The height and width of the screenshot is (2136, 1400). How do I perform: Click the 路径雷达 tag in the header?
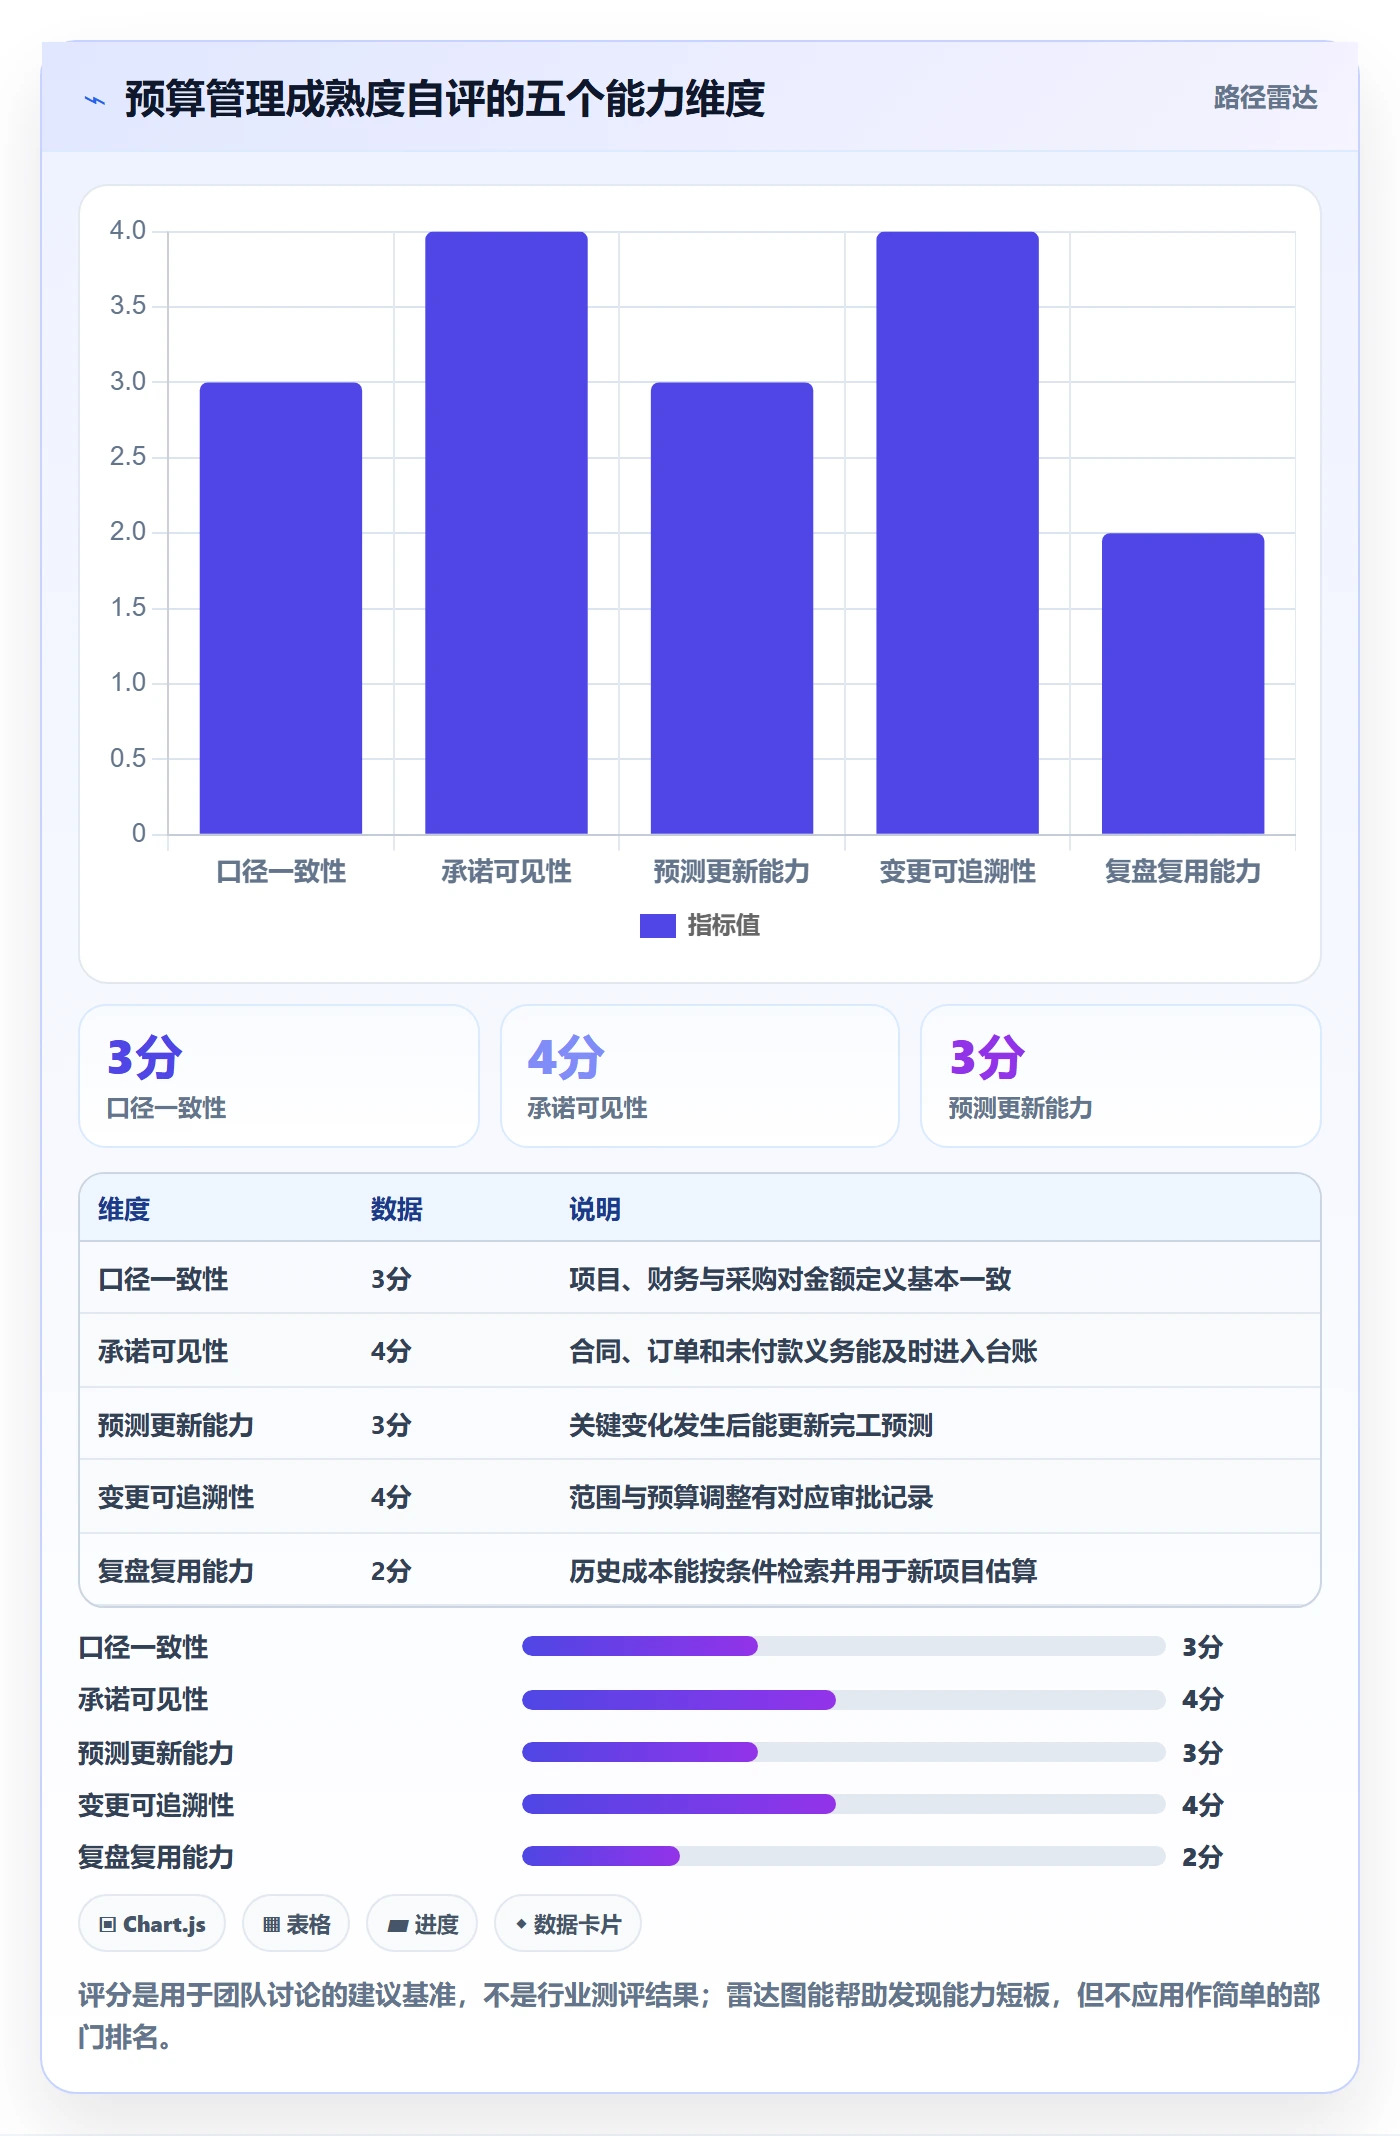pyautogui.click(x=1265, y=98)
